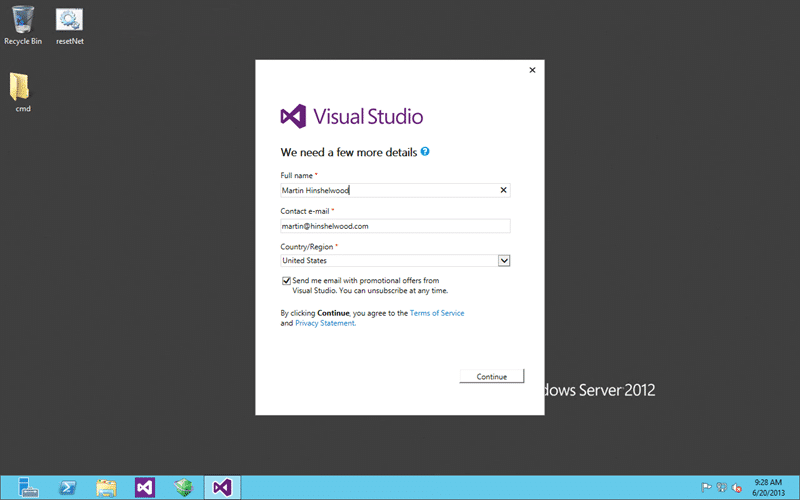800x500 pixels.
Task: Open Server Manager from the taskbar
Action: (x=28, y=488)
